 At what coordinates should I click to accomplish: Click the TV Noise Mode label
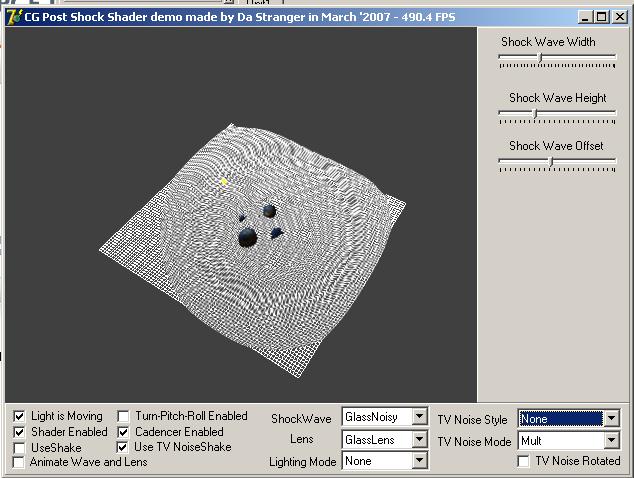click(x=474, y=442)
